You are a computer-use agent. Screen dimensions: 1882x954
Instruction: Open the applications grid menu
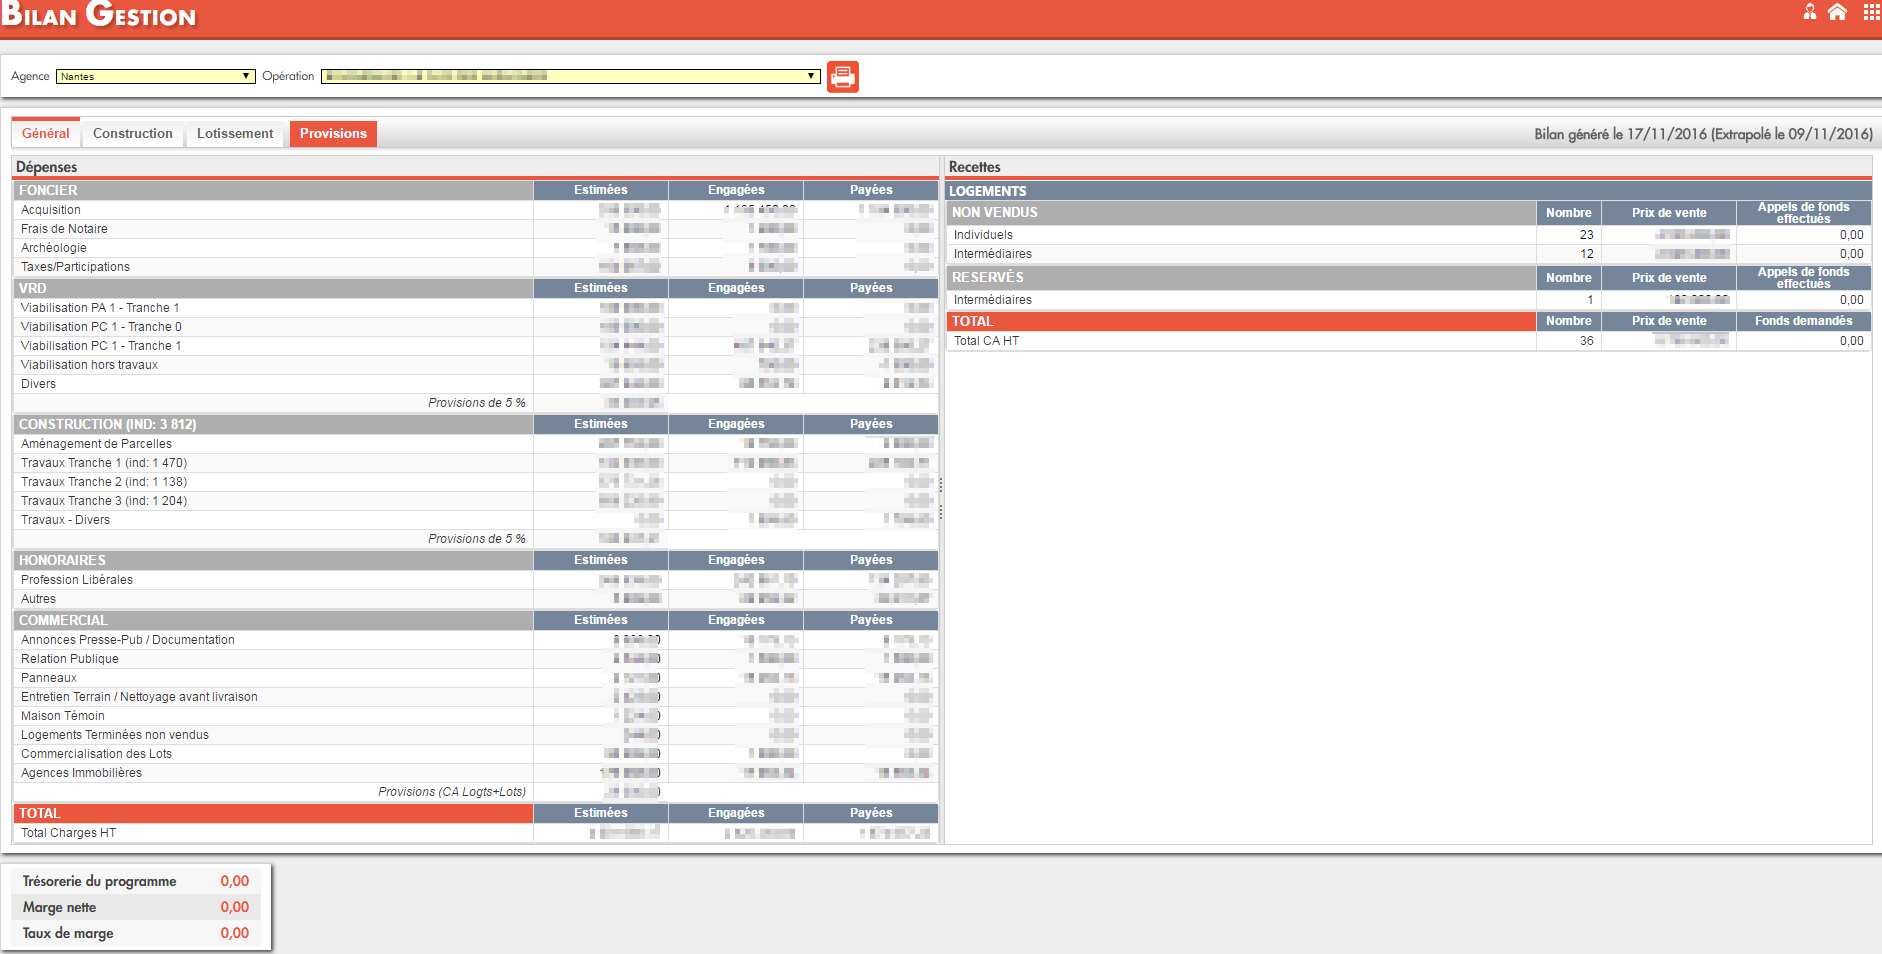point(1871,12)
